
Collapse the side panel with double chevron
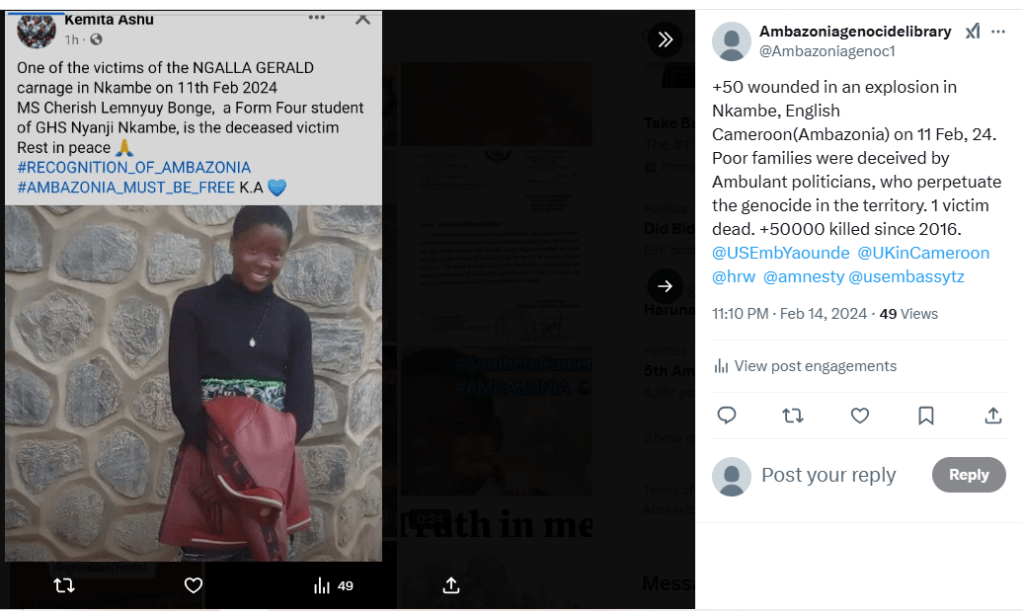[665, 39]
